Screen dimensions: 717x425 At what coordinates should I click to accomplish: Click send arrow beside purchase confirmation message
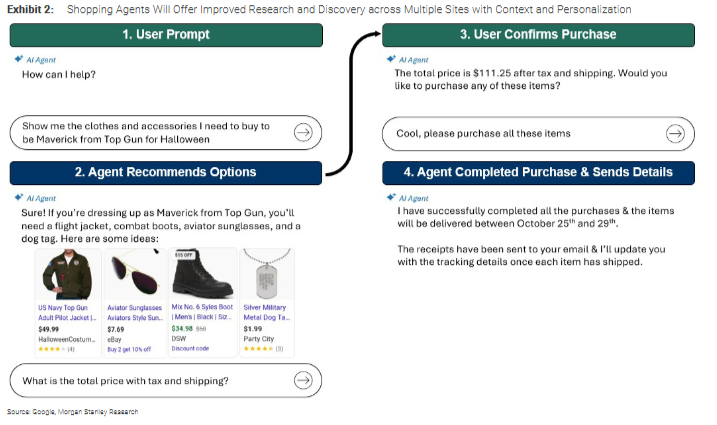click(x=676, y=133)
